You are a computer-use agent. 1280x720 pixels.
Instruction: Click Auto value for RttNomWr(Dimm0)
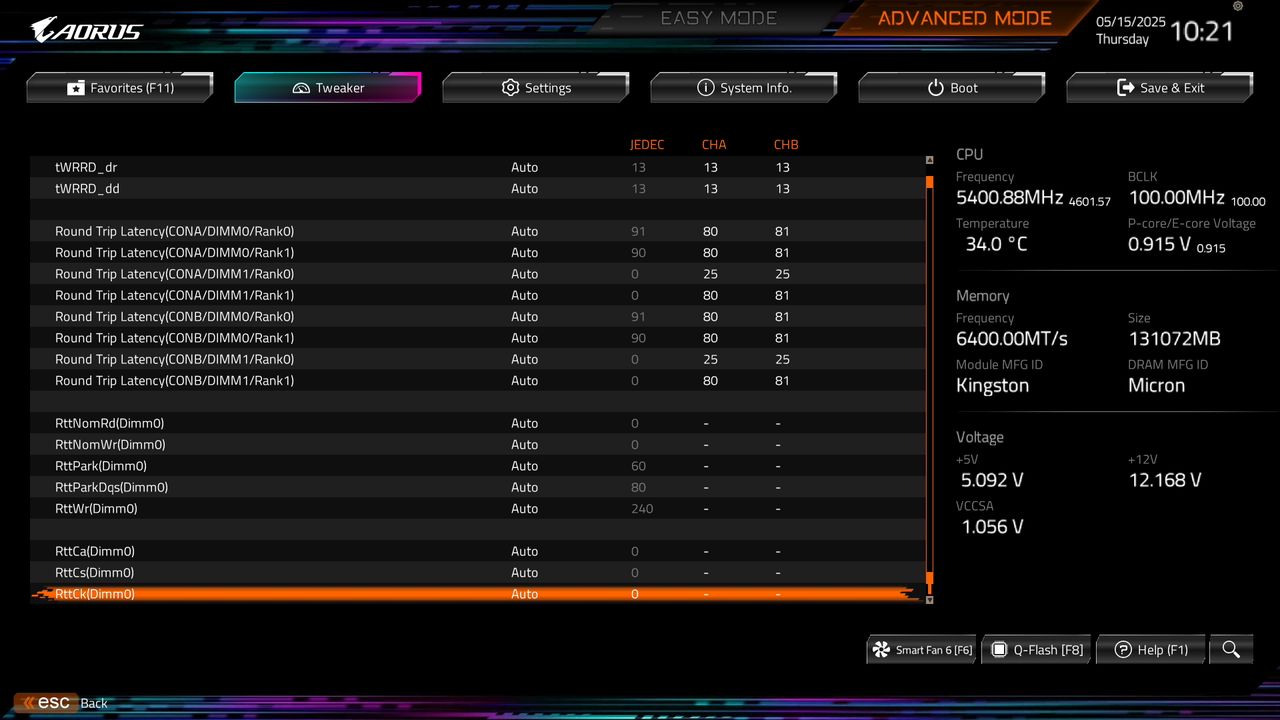[524, 444]
